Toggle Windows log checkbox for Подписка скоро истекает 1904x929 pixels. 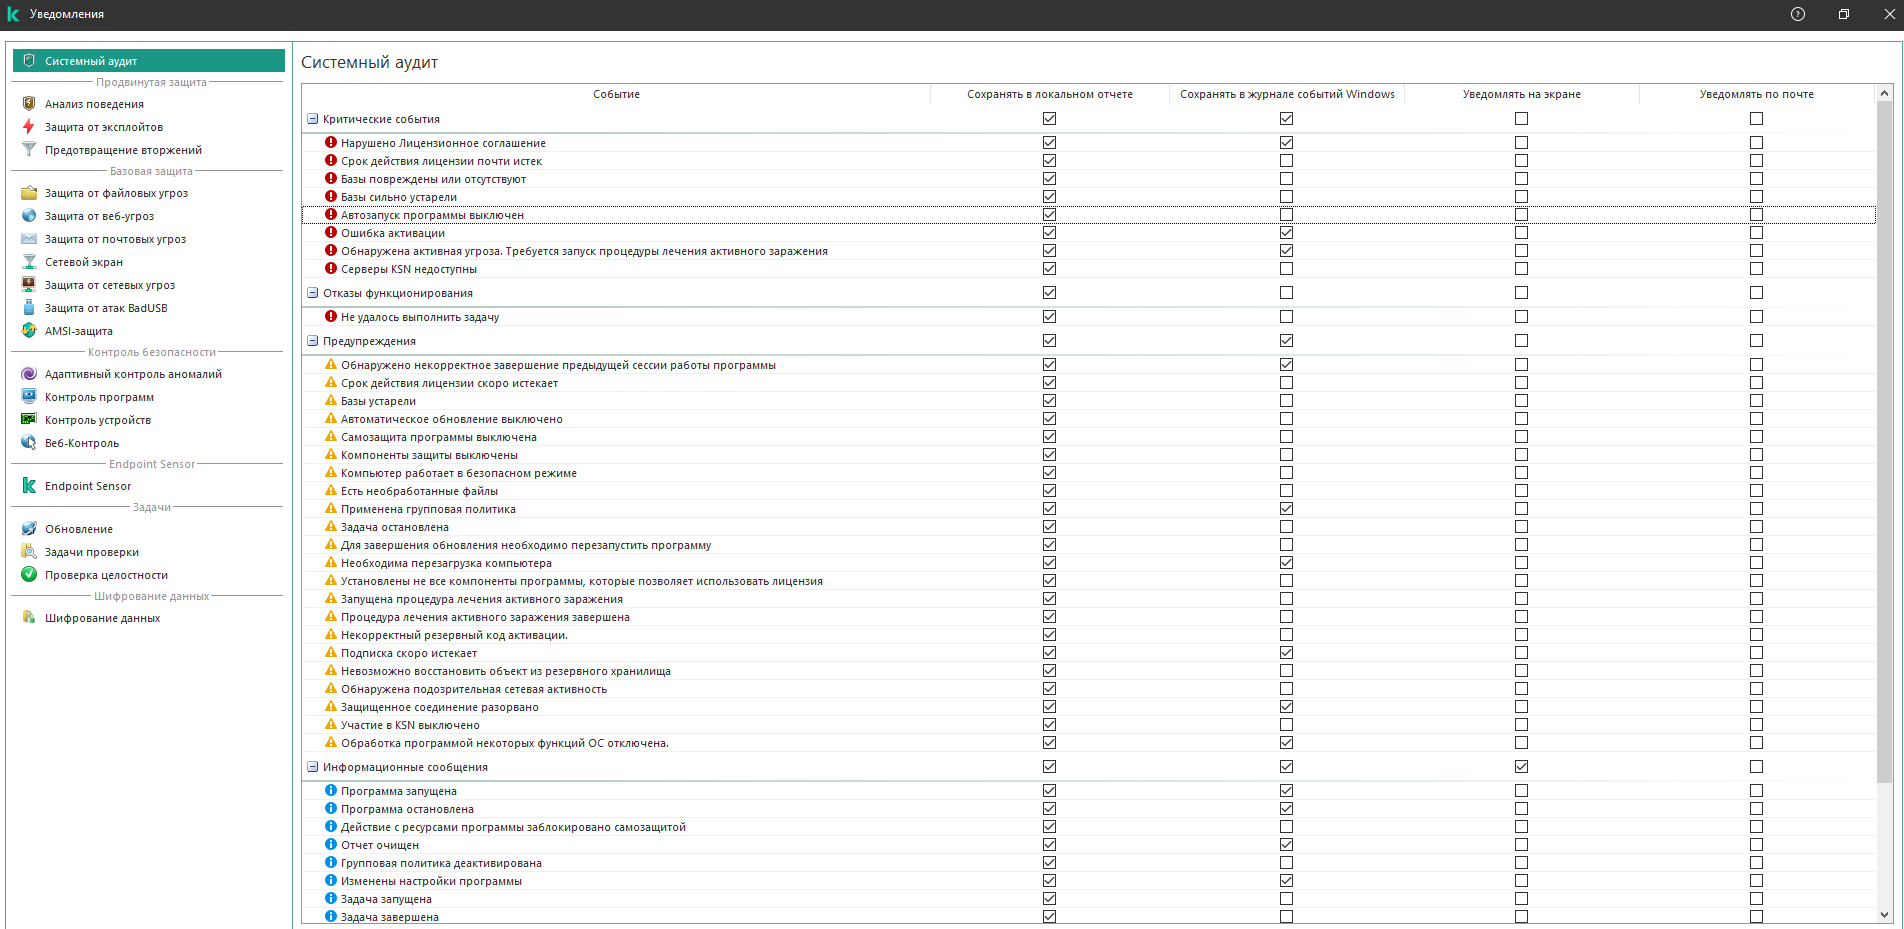[1286, 653]
